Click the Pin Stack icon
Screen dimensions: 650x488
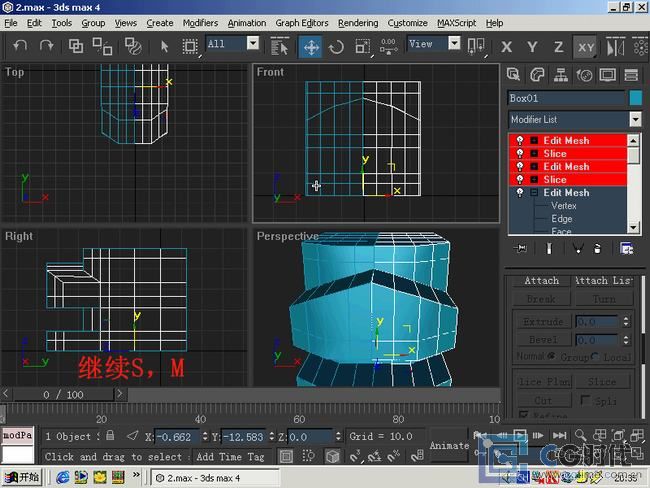(x=520, y=248)
